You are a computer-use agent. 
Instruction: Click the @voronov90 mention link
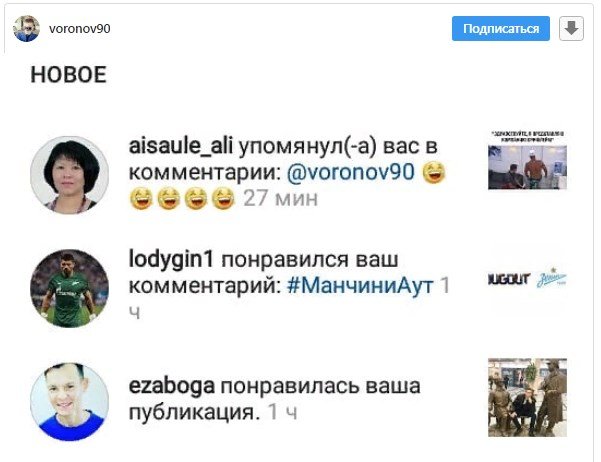tap(351, 173)
